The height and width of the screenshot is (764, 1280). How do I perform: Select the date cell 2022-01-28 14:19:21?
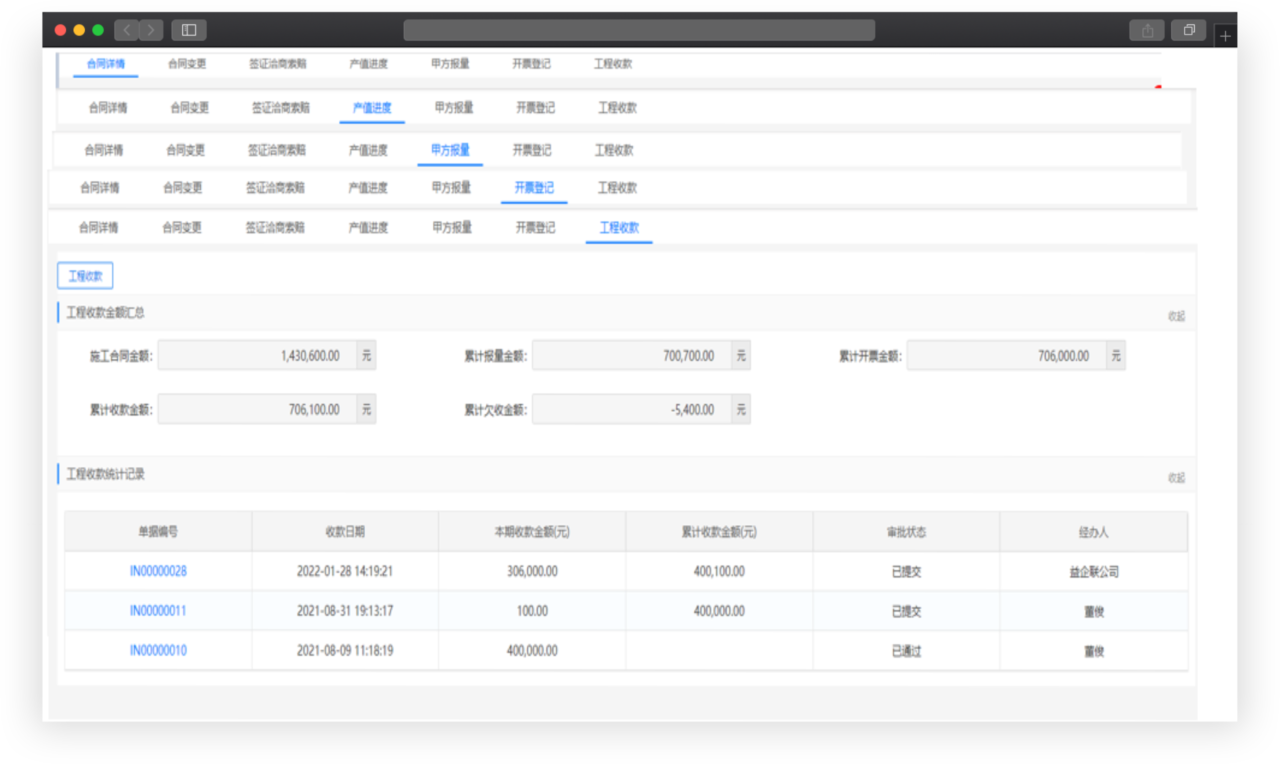tap(345, 572)
